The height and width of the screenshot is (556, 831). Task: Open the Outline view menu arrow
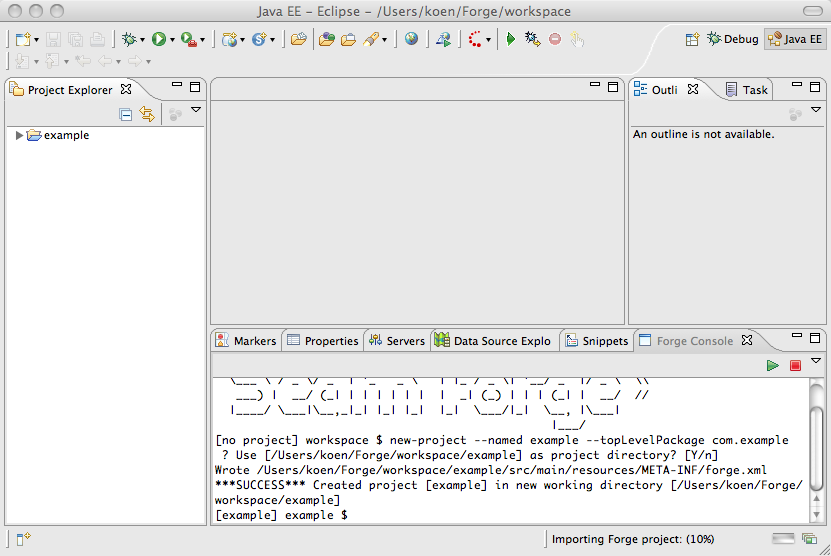(x=816, y=110)
